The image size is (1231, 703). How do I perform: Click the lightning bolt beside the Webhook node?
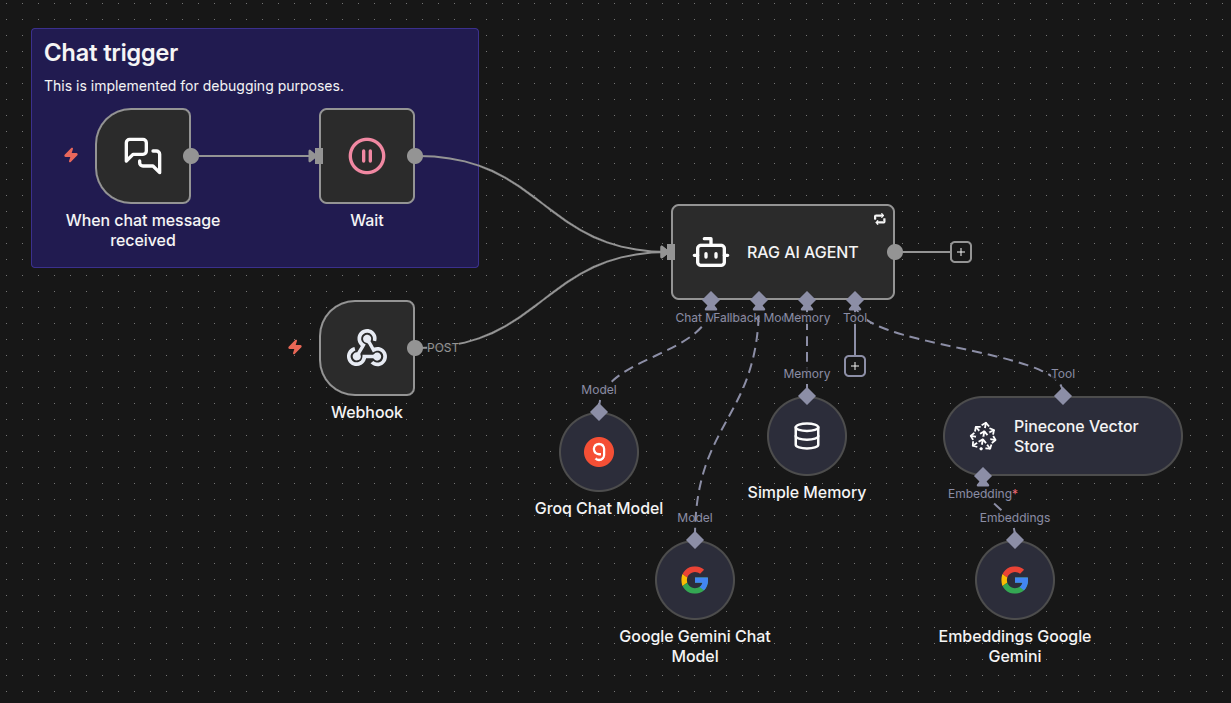tap(295, 348)
